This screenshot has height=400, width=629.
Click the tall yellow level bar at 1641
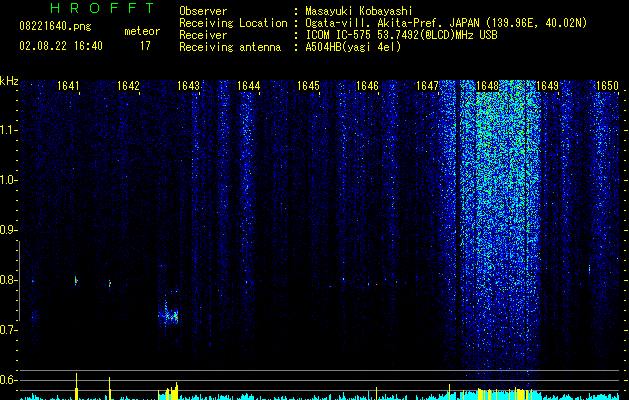click(76, 386)
